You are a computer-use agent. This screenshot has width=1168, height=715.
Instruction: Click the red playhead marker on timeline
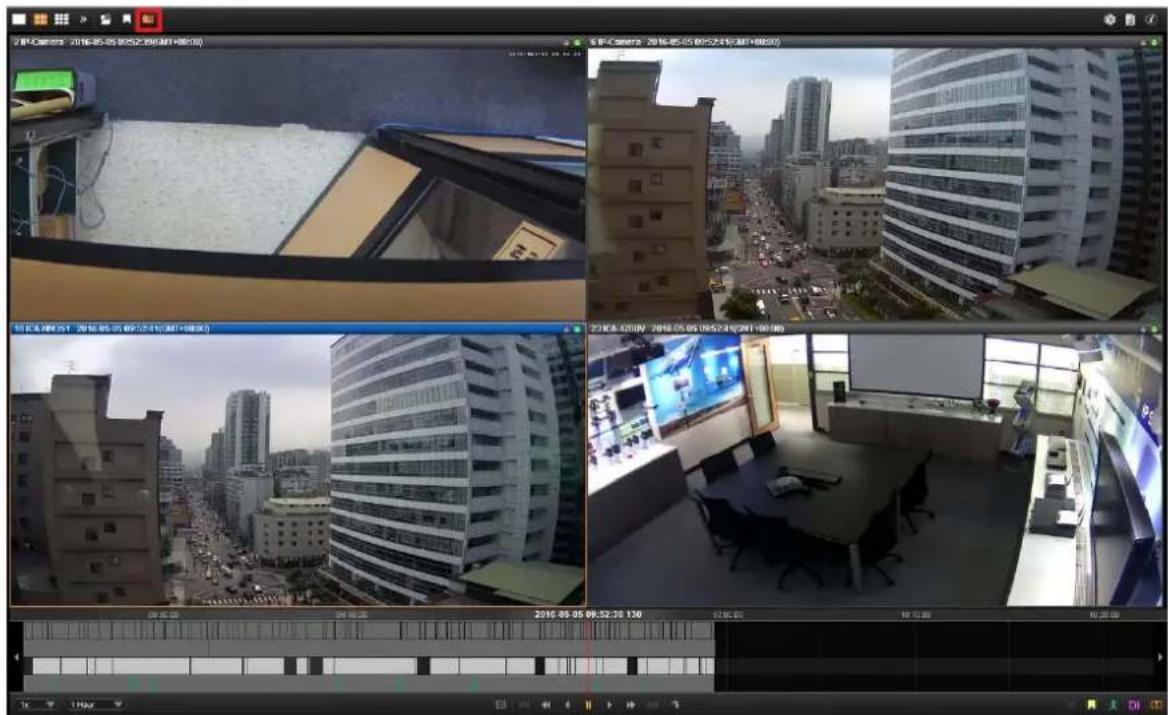[588, 655]
